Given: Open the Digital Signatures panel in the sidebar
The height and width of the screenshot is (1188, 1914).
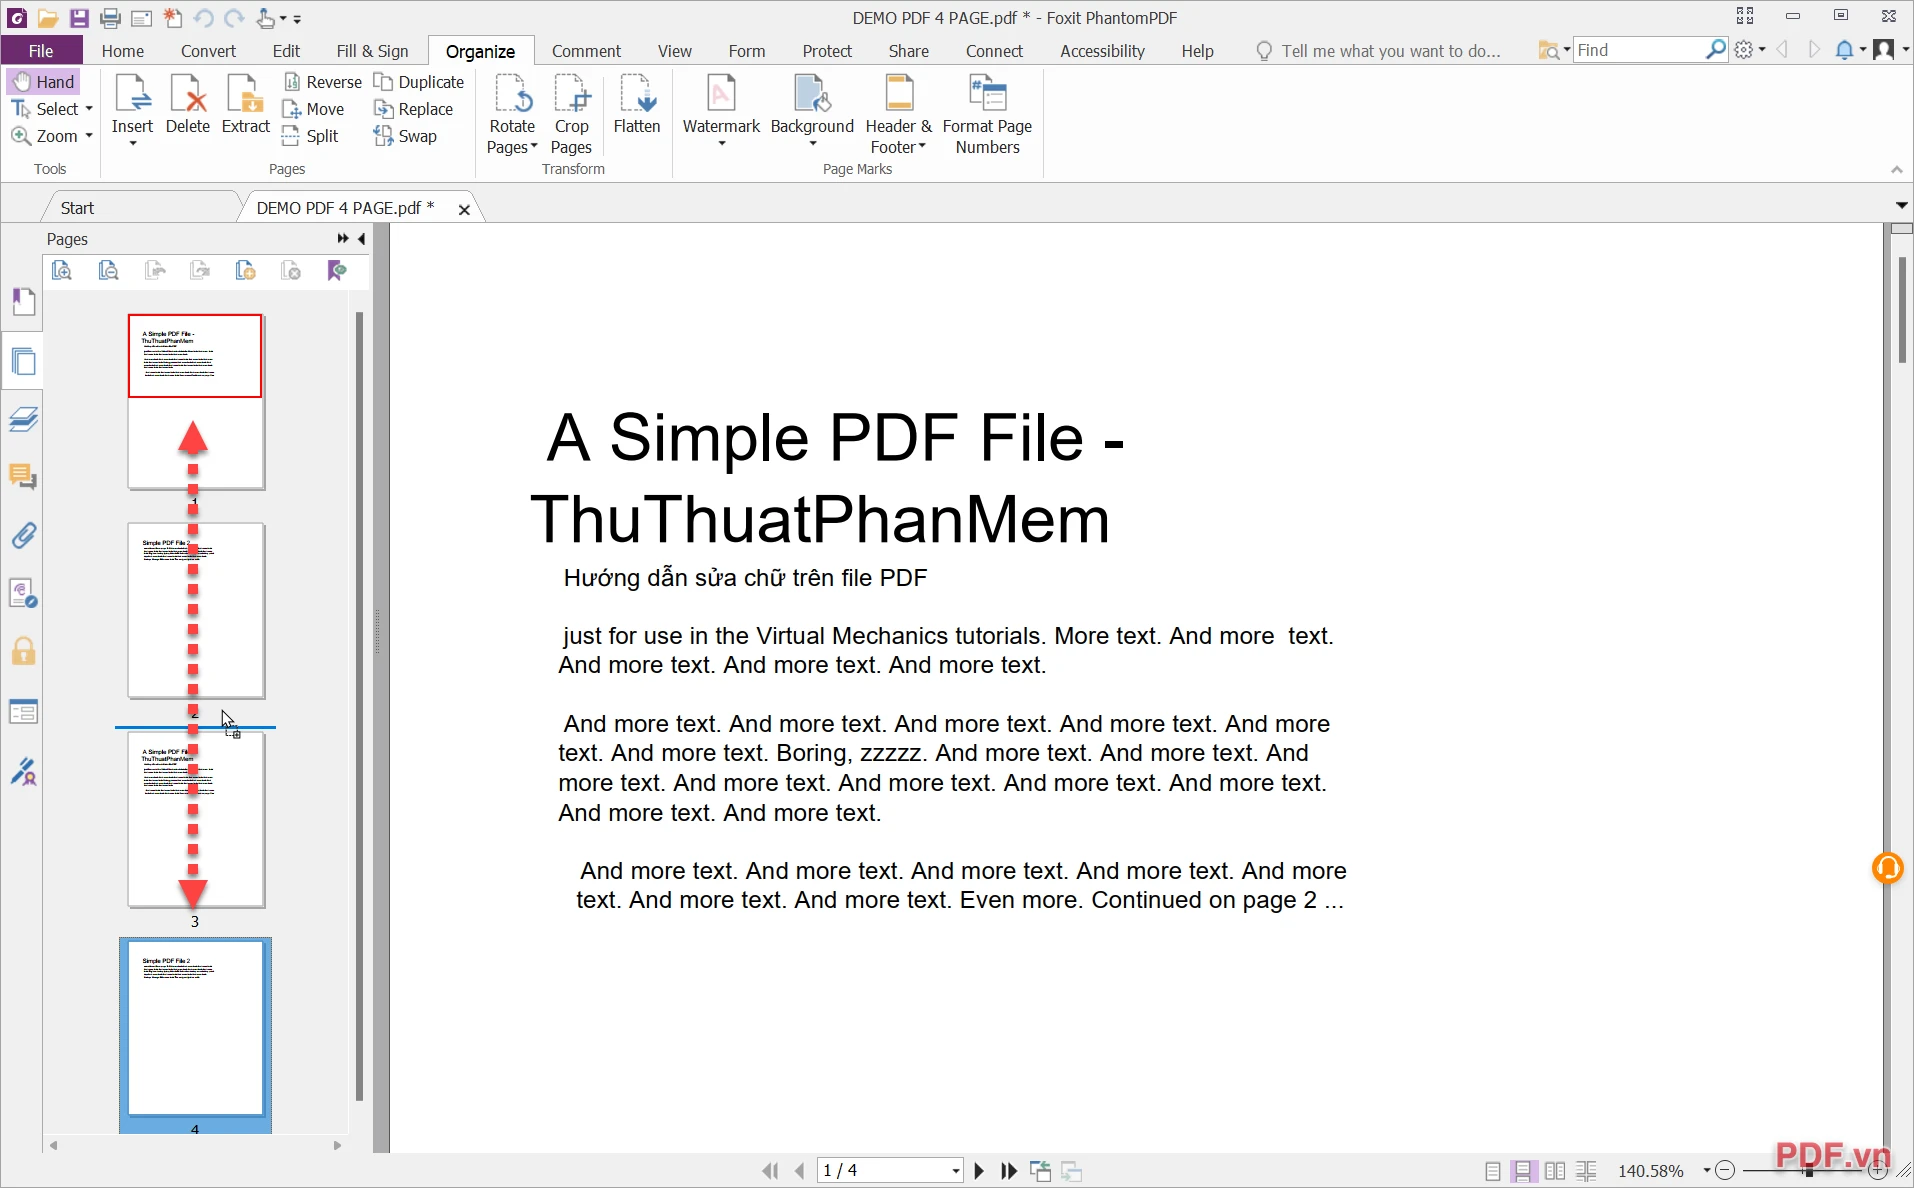Looking at the screenshot, I should 23,771.
